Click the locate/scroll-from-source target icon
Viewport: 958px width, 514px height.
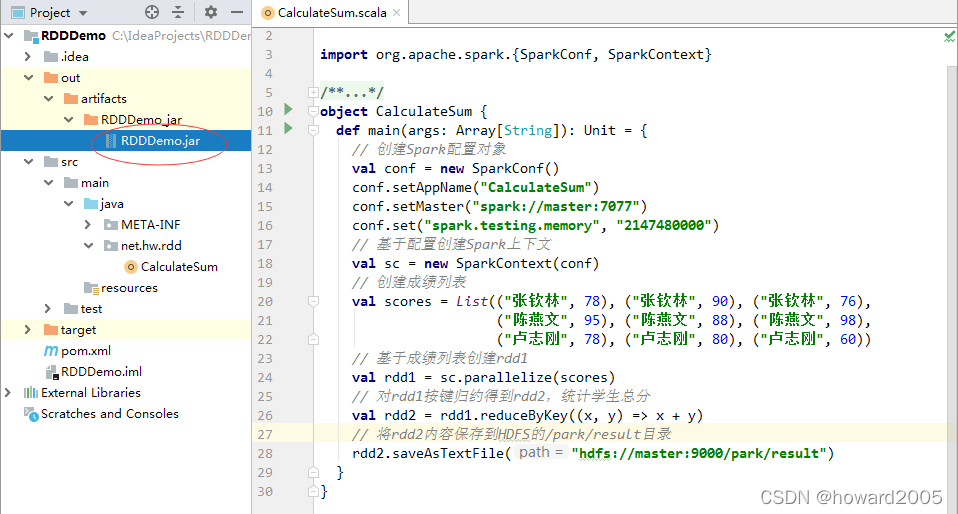(152, 12)
